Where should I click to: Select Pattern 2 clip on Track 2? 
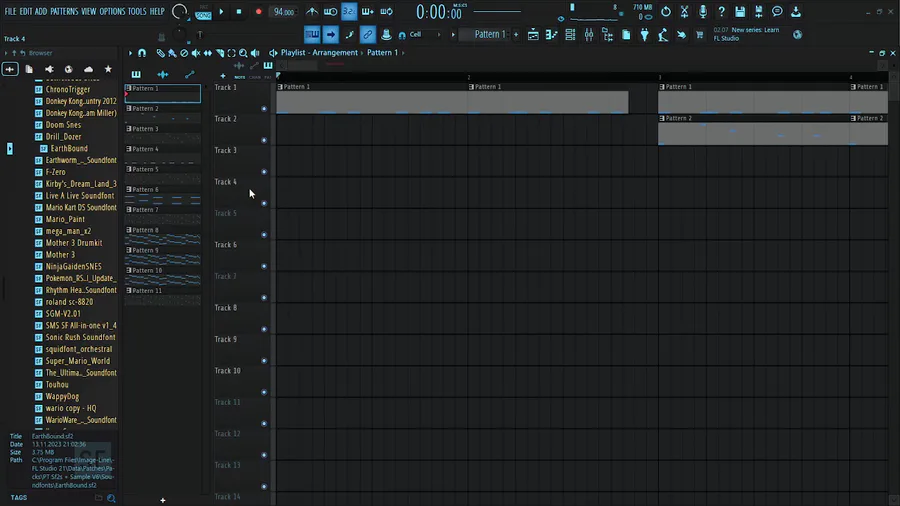[x=753, y=129]
